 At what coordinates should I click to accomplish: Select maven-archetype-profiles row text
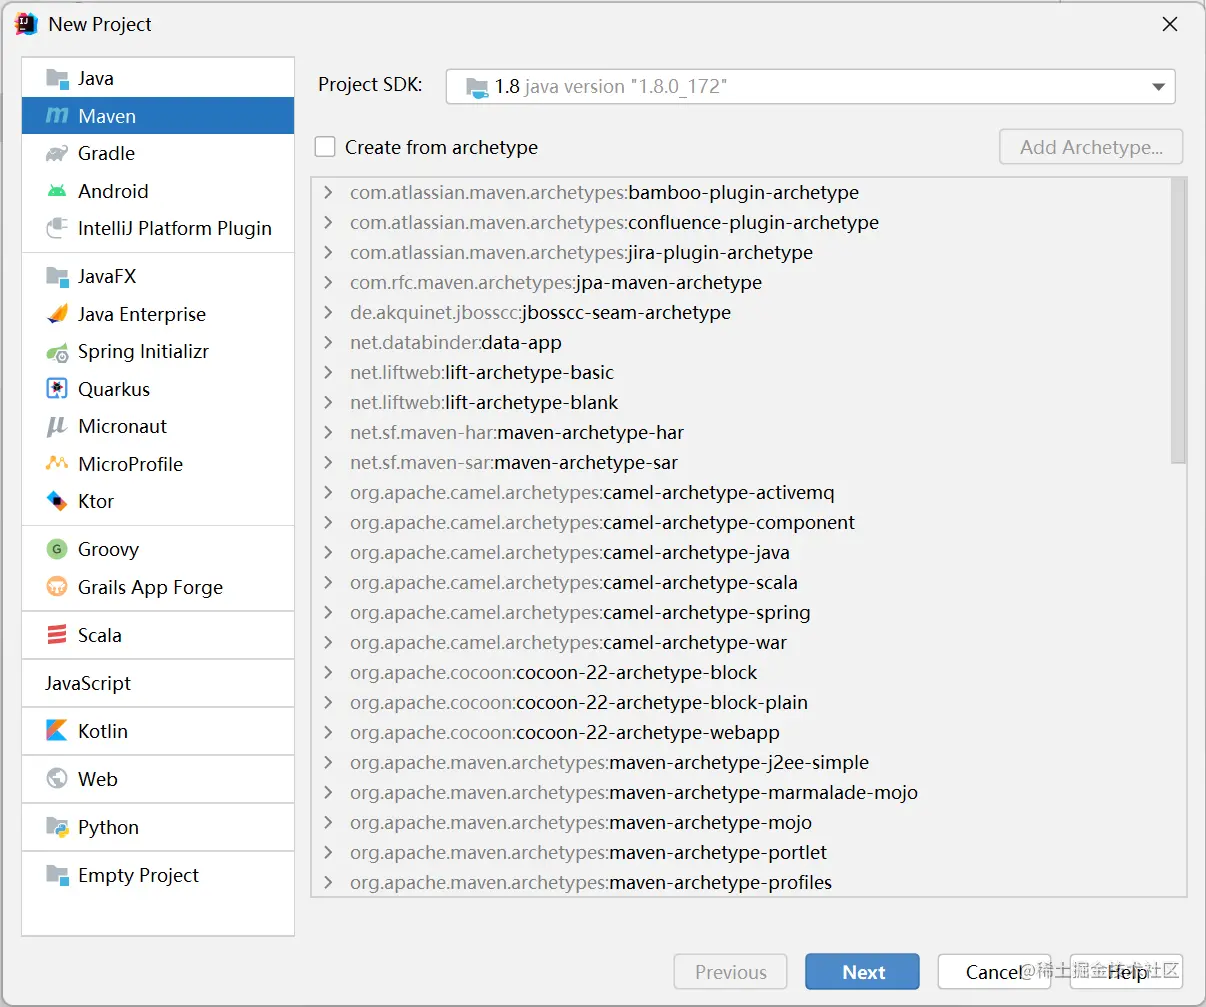pyautogui.click(x=591, y=882)
